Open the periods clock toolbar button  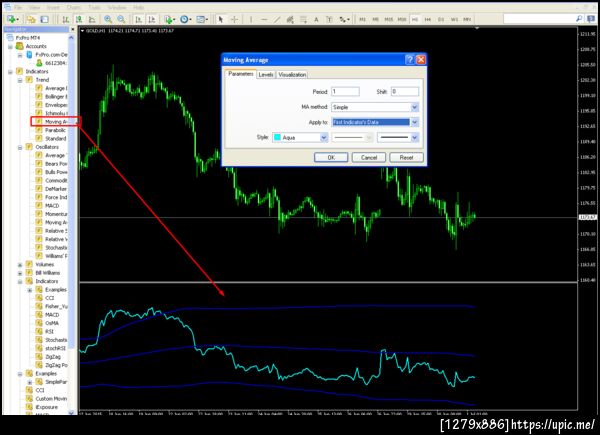pyautogui.click(x=186, y=19)
